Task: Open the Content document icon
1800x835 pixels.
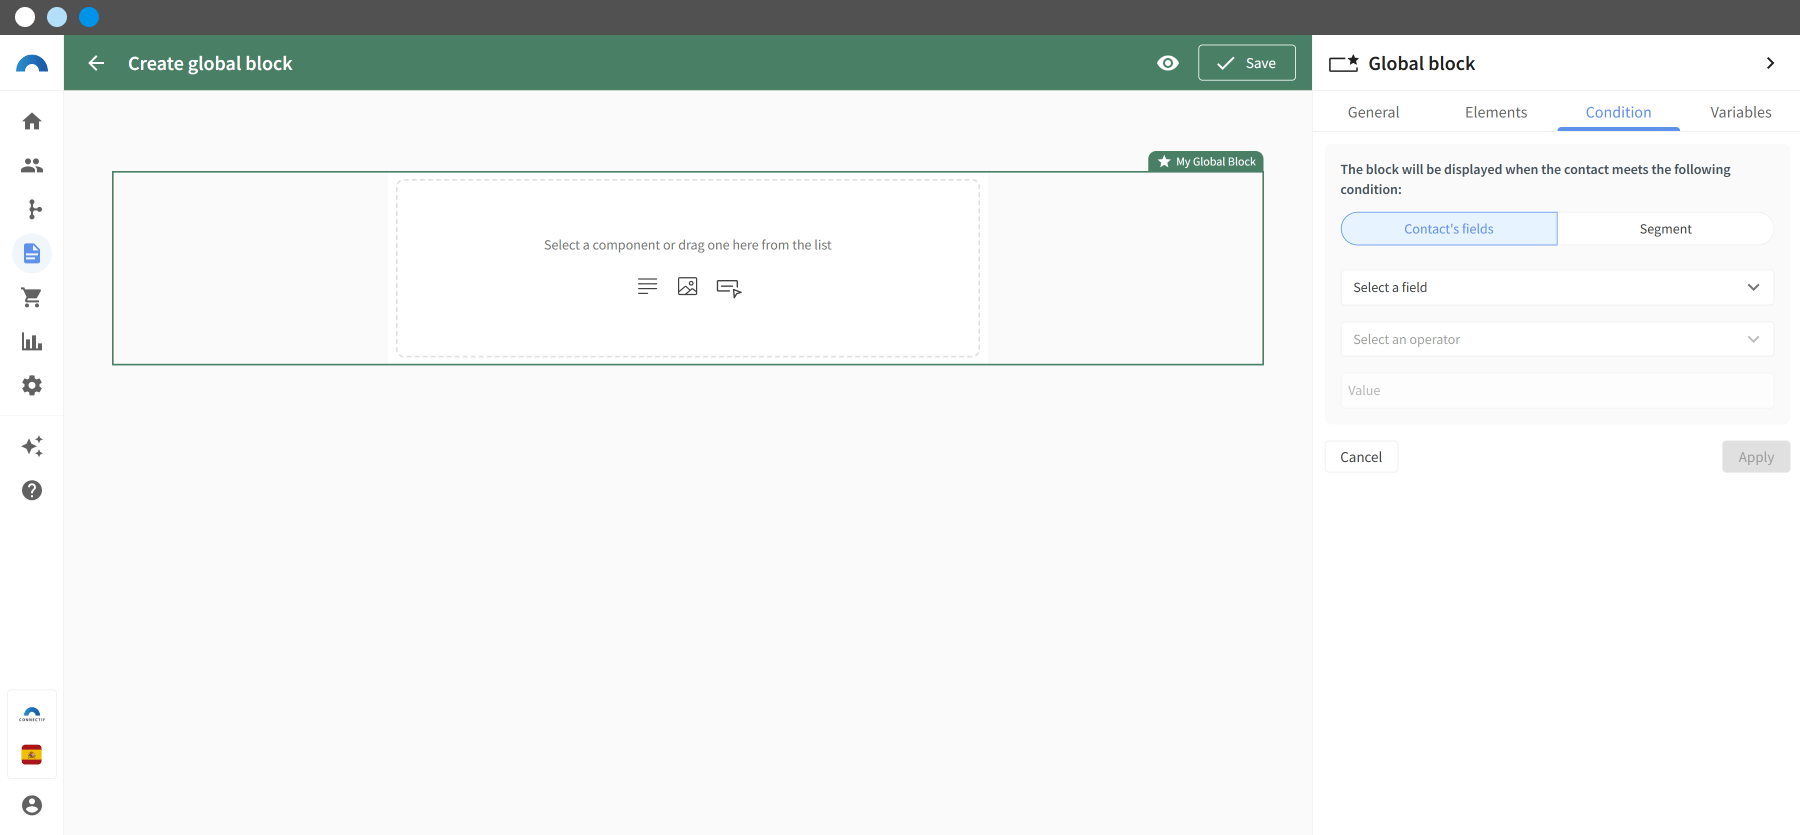Action: [32, 253]
